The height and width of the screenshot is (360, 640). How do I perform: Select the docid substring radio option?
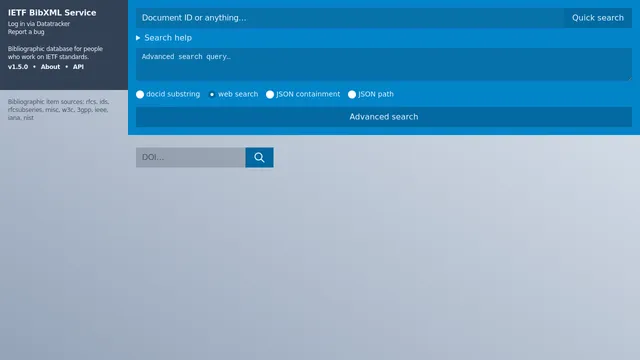coord(140,94)
